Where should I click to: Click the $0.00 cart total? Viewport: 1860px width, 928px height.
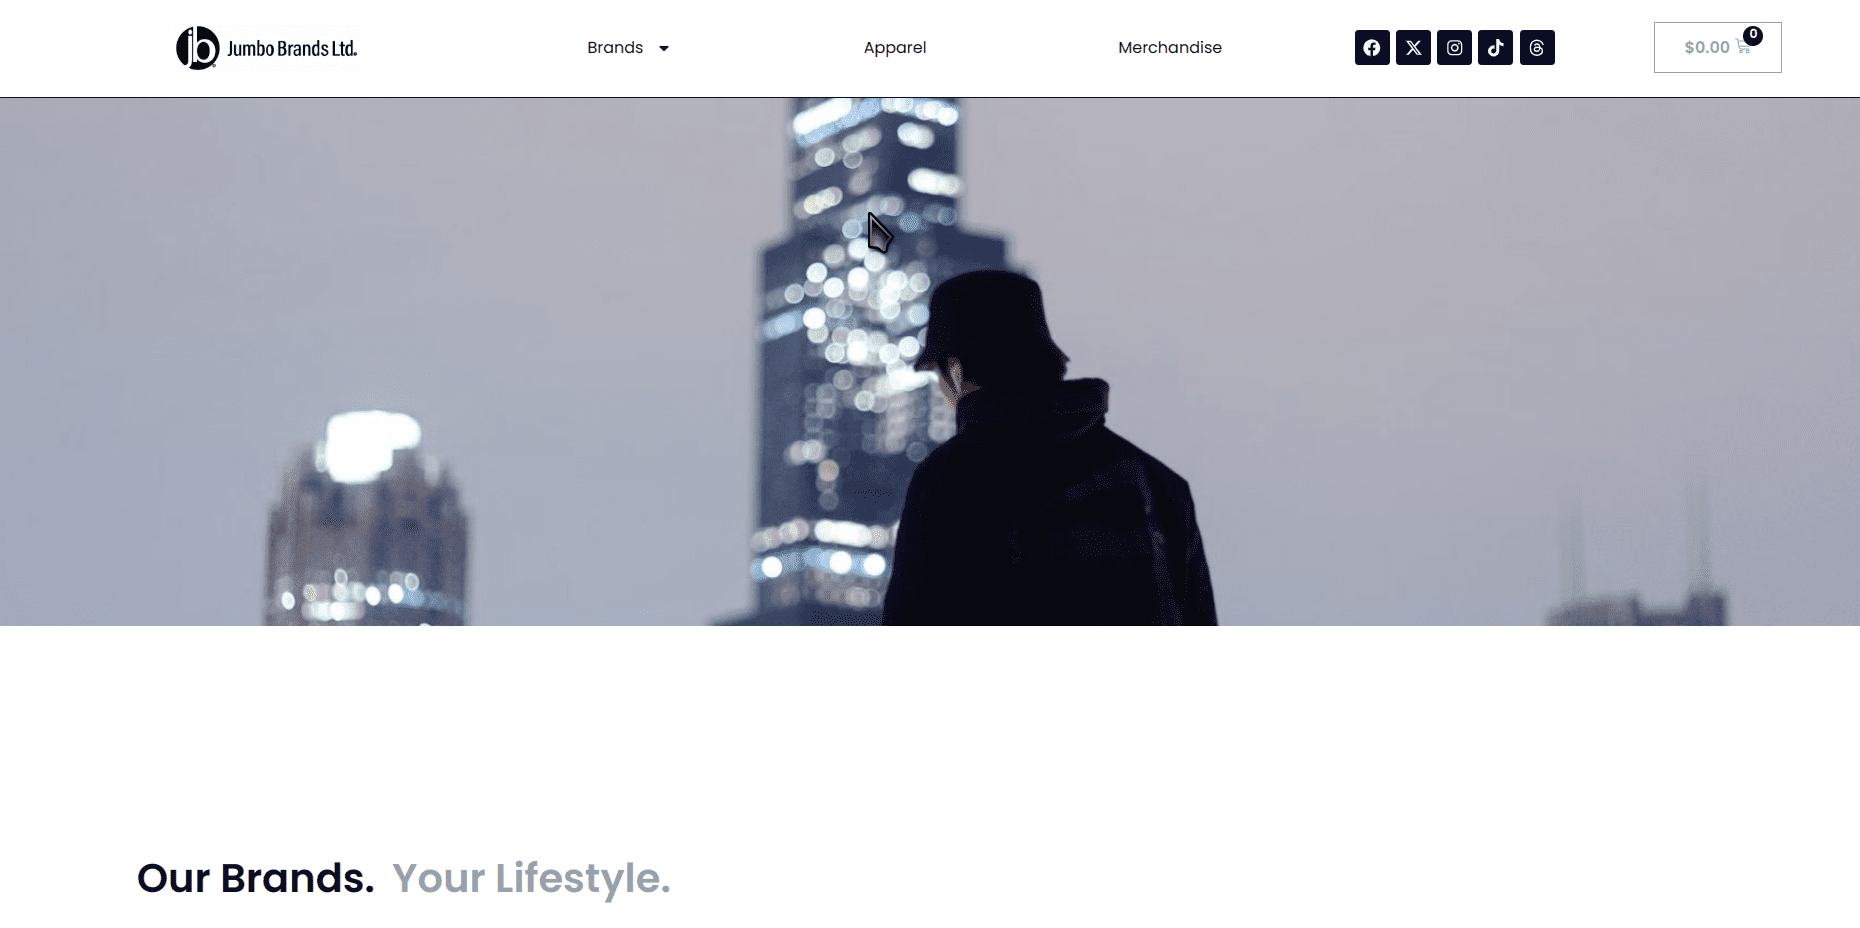1707,47
